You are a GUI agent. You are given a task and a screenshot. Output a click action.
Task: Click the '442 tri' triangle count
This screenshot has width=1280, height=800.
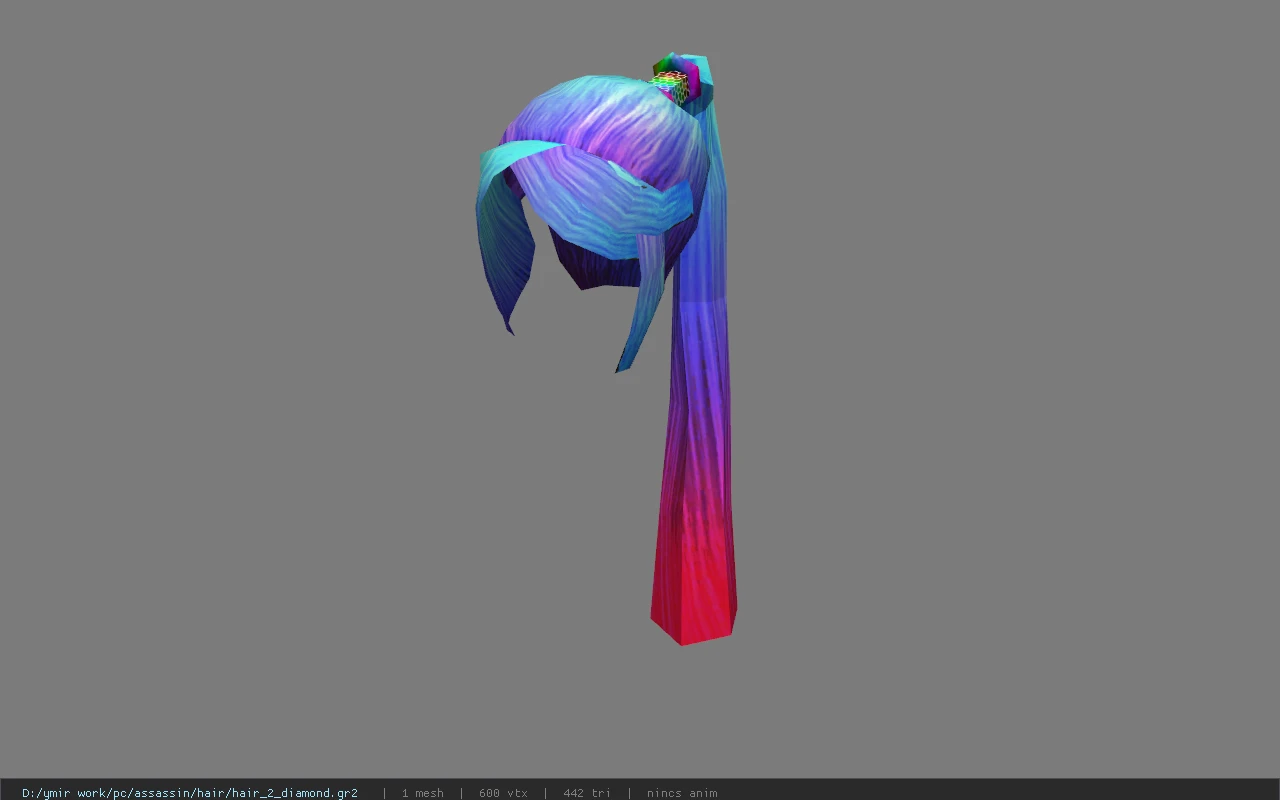(x=587, y=793)
